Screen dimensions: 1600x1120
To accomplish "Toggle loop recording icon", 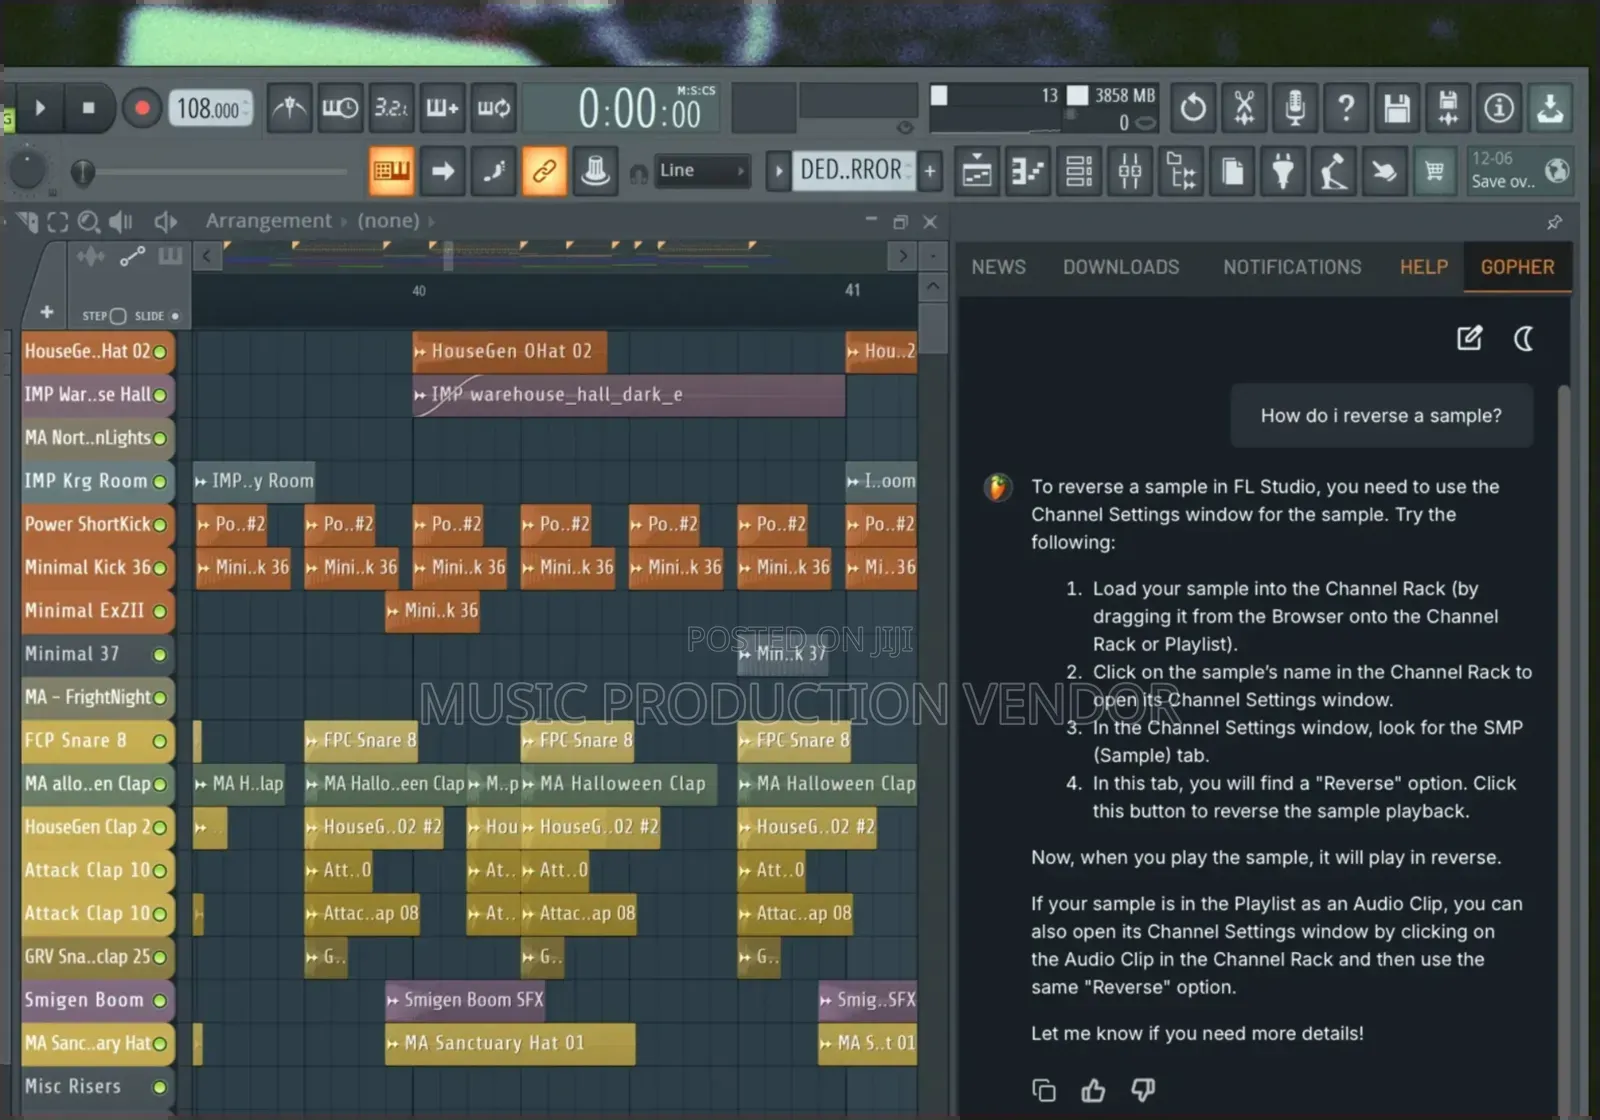I will coord(493,108).
